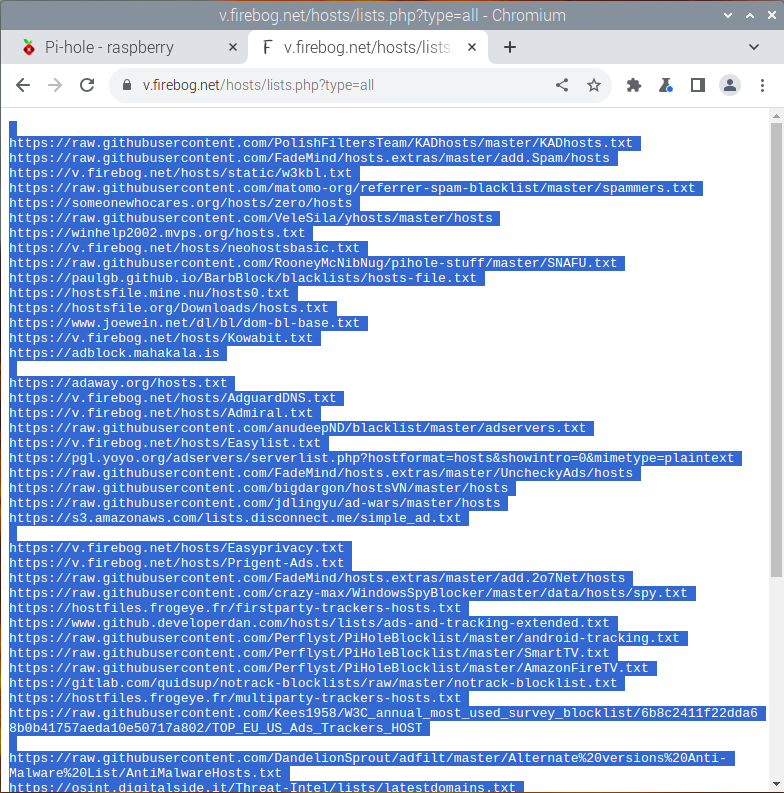Click the hostsfile.mine.nu hosts0.txt URL
This screenshot has height=793, width=784.
149,293
